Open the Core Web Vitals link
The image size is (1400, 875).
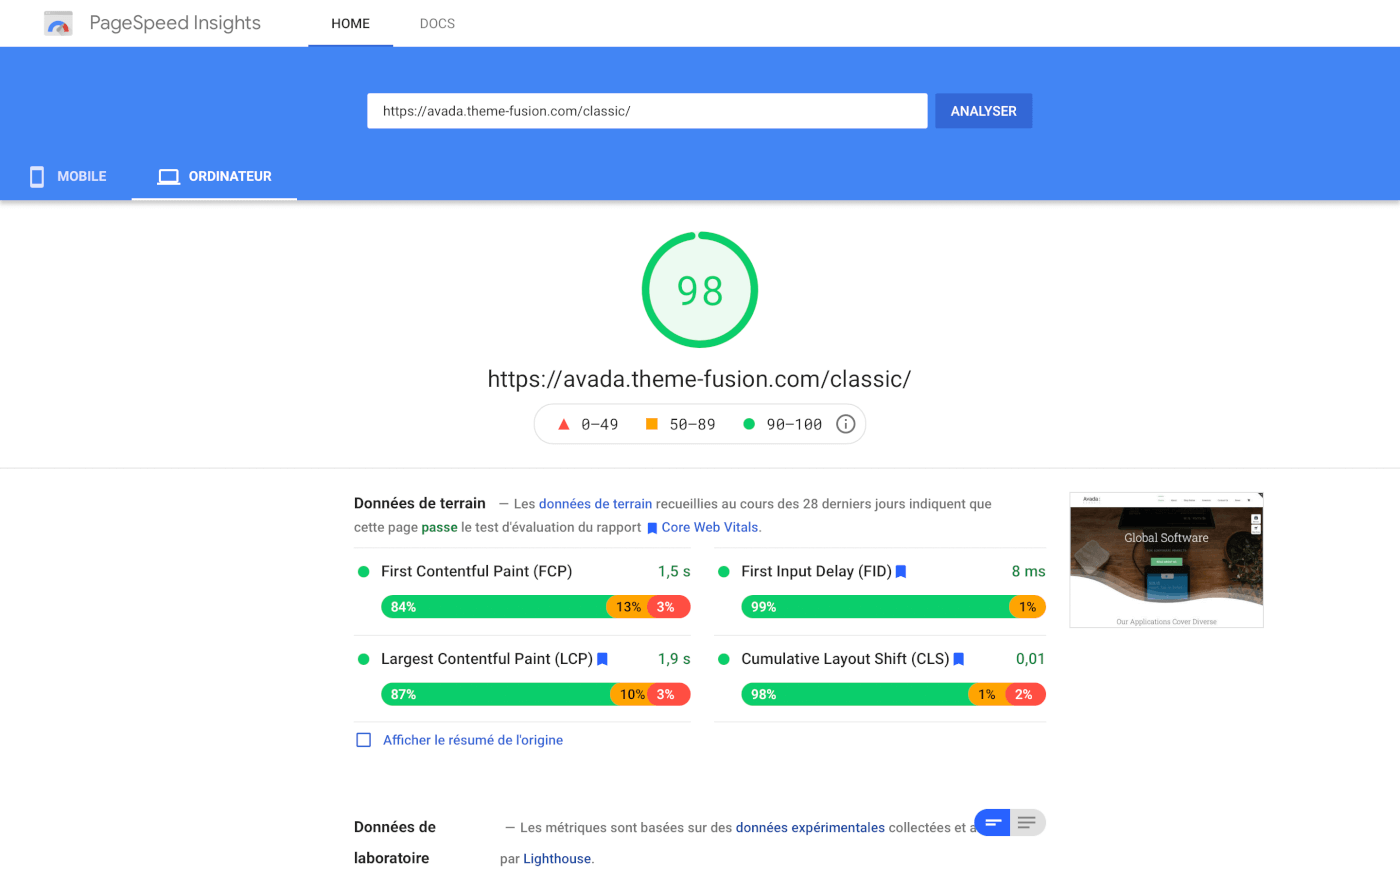(710, 527)
